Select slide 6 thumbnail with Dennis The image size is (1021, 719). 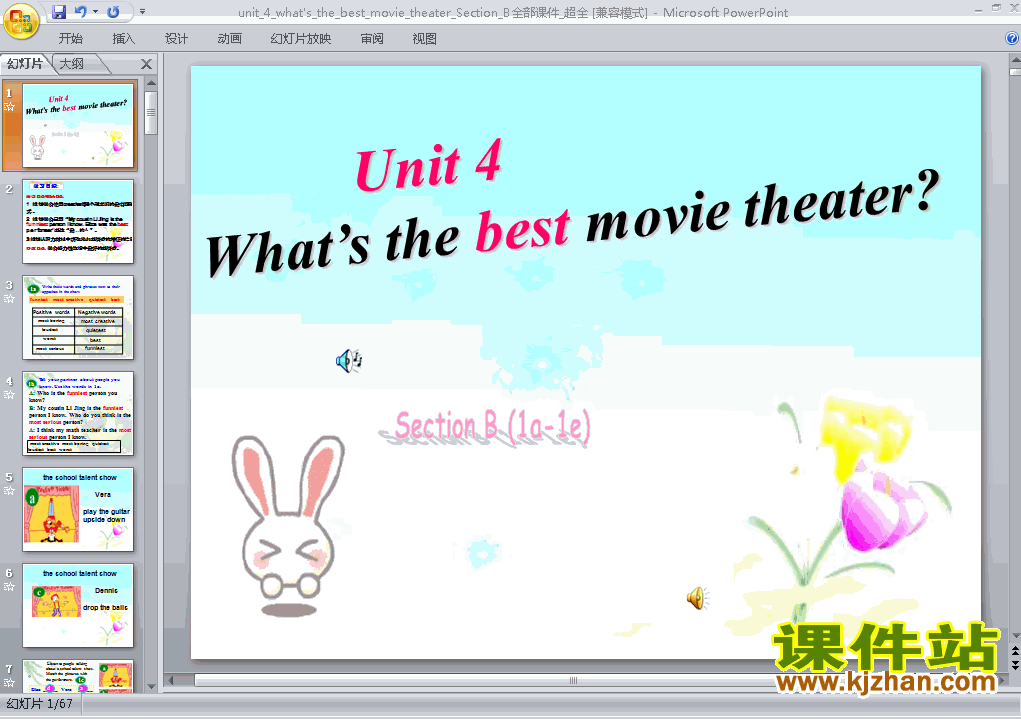(x=78, y=605)
